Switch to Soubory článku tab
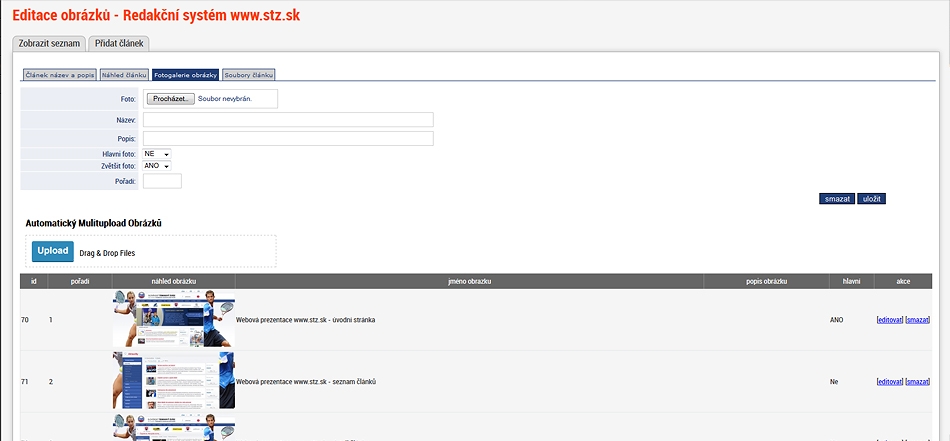Viewport: 950px width, 441px height. click(x=248, y=75)
